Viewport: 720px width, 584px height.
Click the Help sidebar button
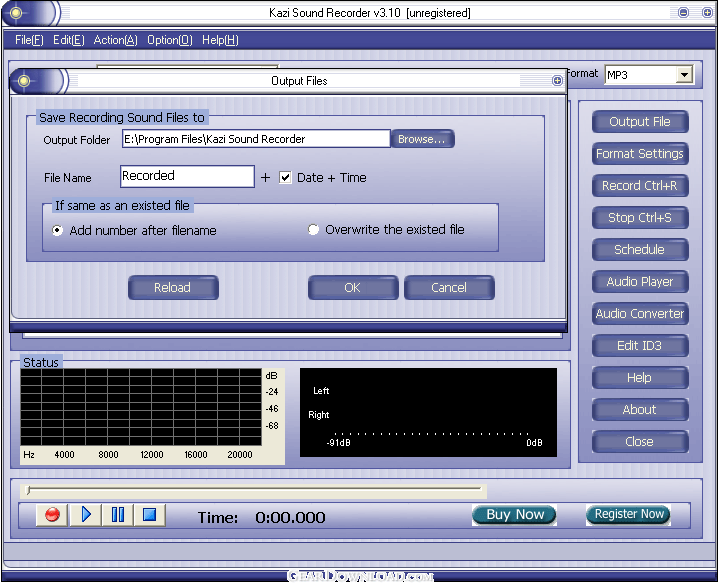[640, 378]
